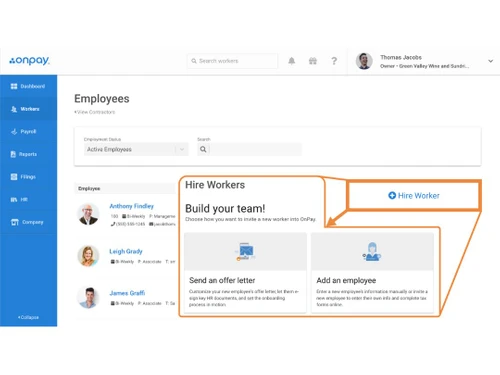Click James Graffi's photo
The height and width of the screenshot is (375, 500).
tap(88, 297)
